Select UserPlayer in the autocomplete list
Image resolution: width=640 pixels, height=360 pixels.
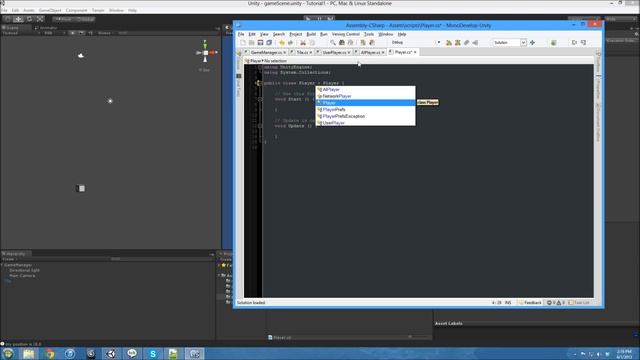[x=366, y=122]
